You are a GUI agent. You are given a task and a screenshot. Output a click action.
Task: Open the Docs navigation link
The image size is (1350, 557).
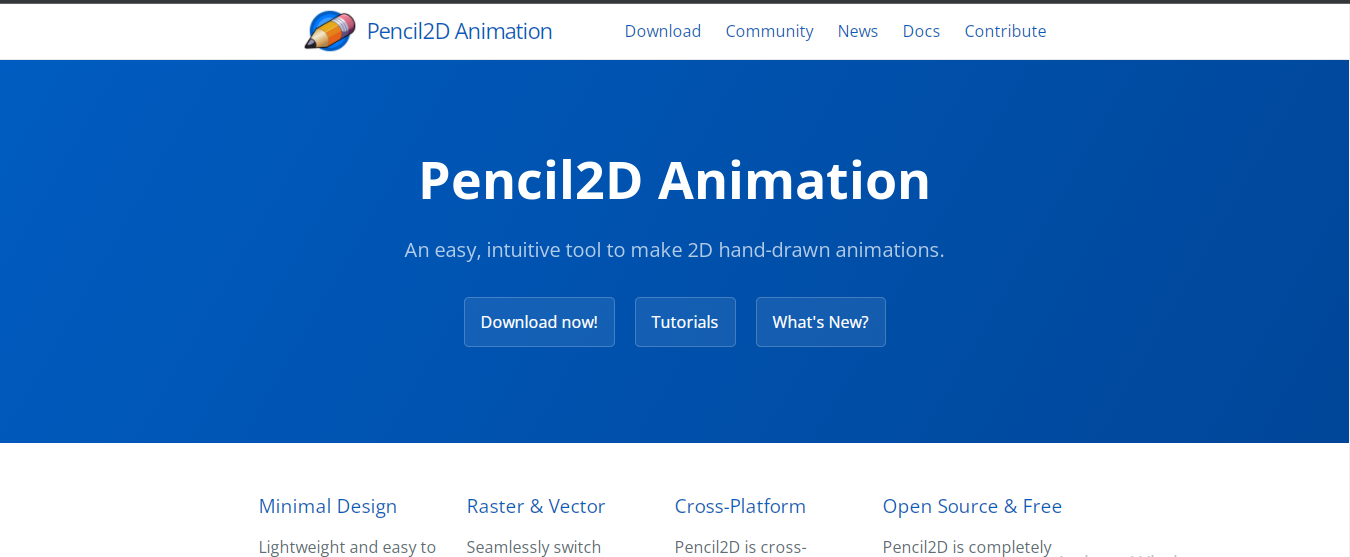921,31
